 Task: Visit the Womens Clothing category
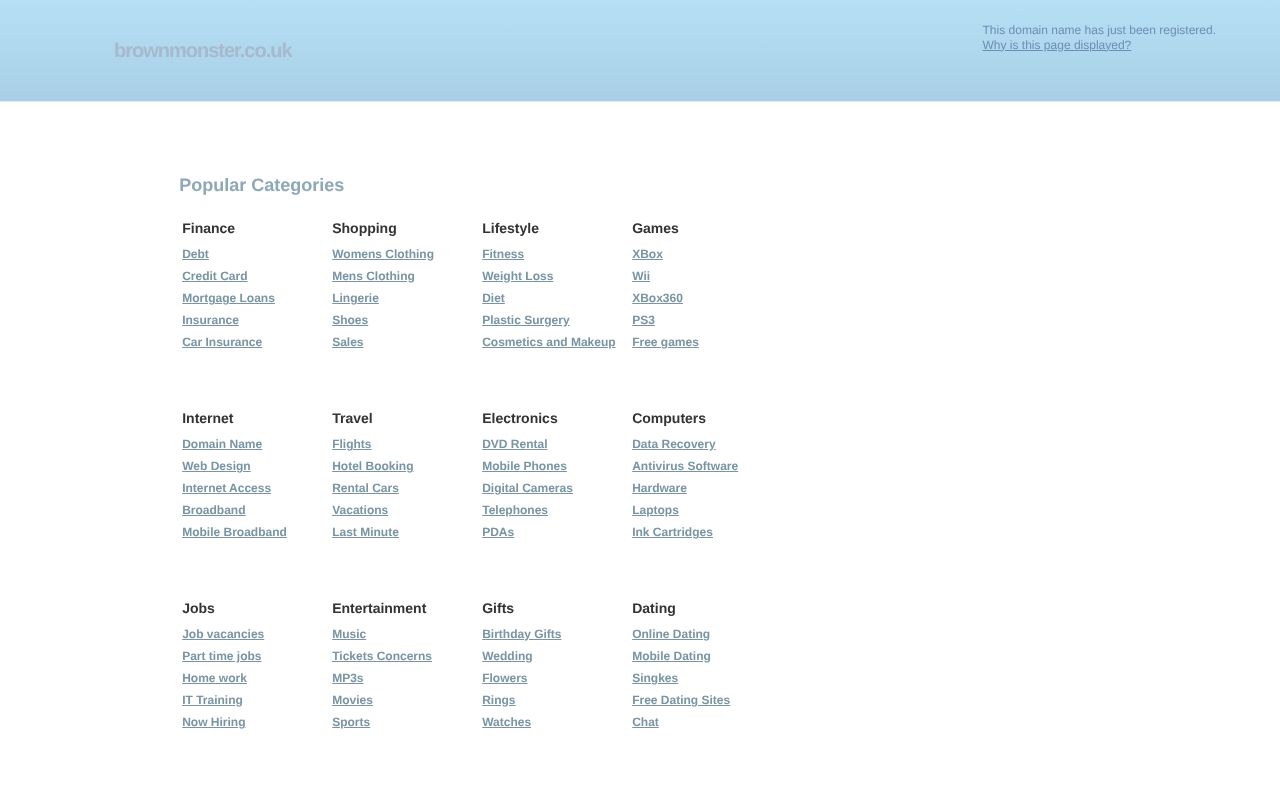click(382, 254)
